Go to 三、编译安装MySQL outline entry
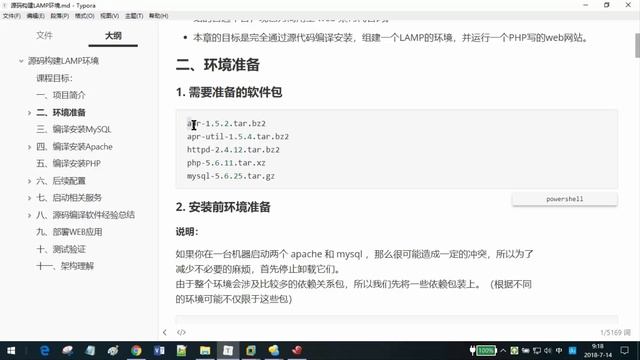640x360 pixels. [x=74, y=129]
